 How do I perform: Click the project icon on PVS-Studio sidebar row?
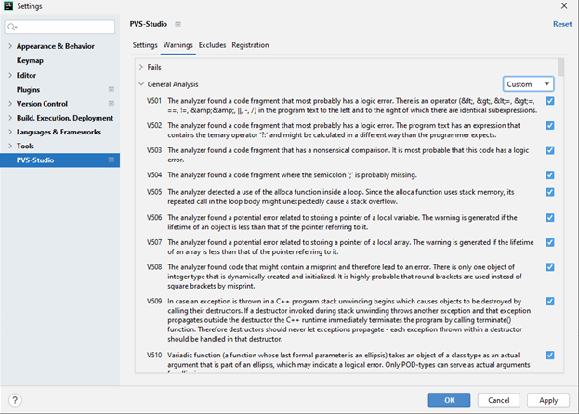click(x=111, y=160)
